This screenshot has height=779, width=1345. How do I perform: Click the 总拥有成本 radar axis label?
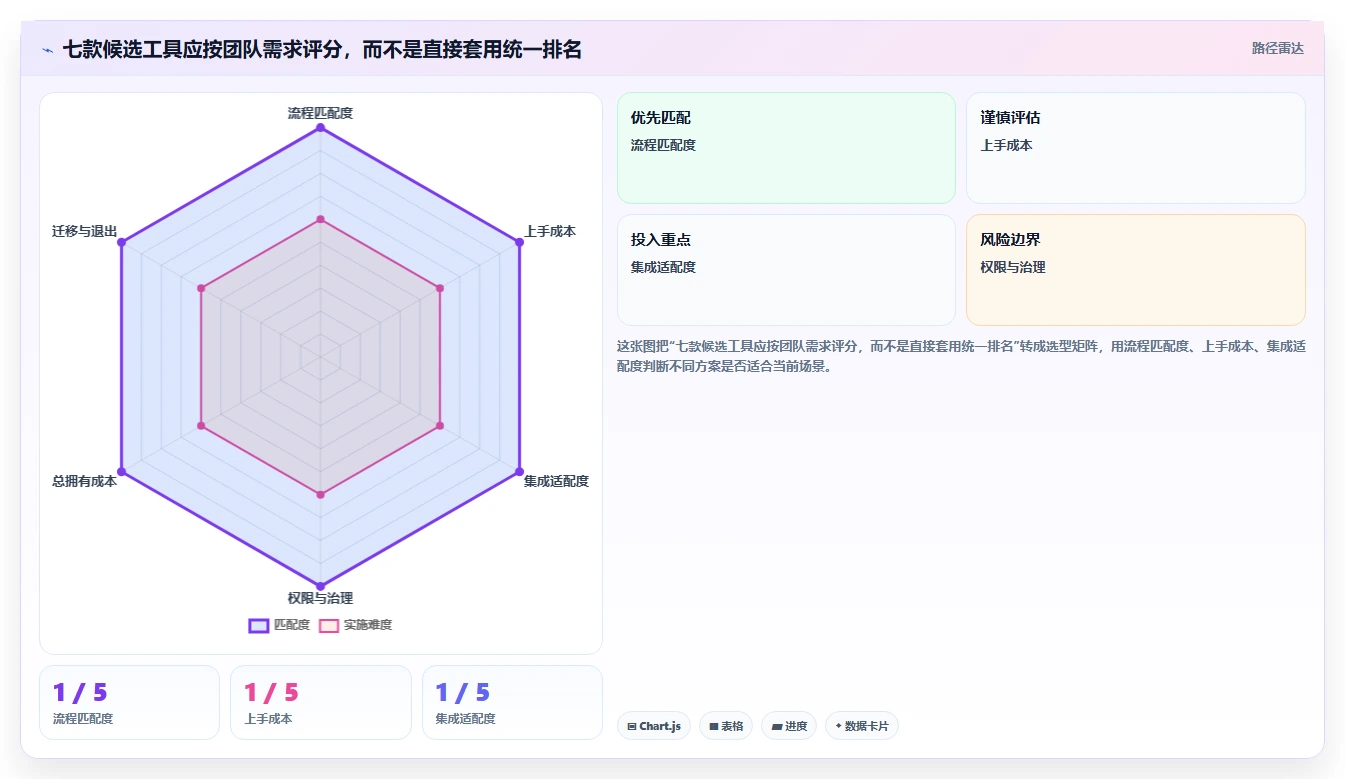pos(84,481)
